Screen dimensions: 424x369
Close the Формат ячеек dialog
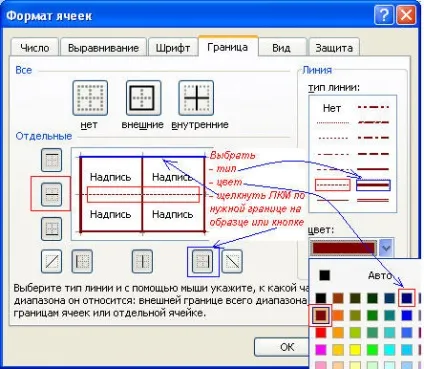[x=406, y=15]
